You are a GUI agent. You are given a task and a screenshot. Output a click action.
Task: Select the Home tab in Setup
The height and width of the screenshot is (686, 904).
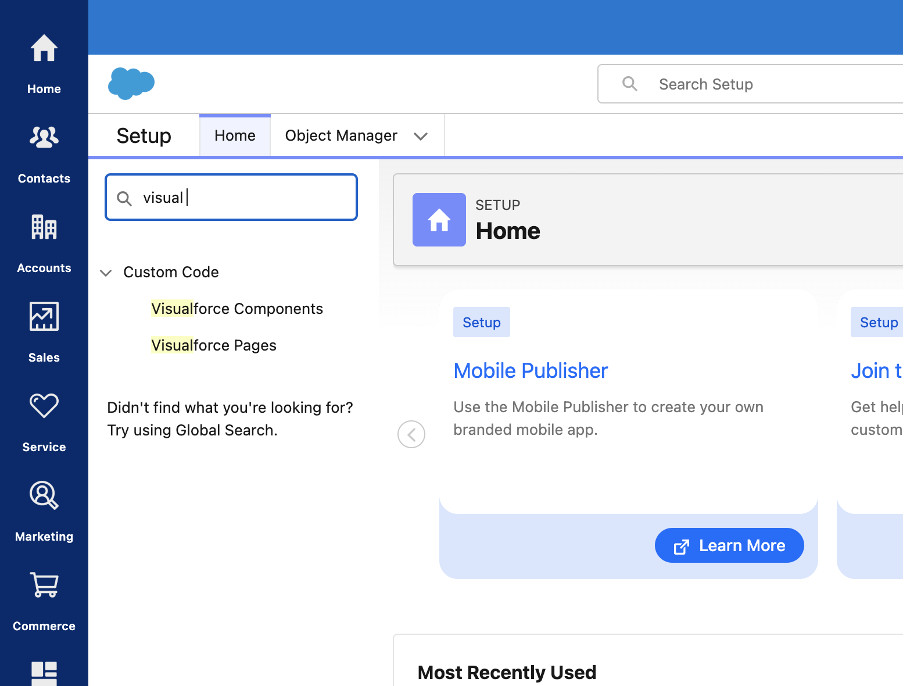tap(234, 135)
